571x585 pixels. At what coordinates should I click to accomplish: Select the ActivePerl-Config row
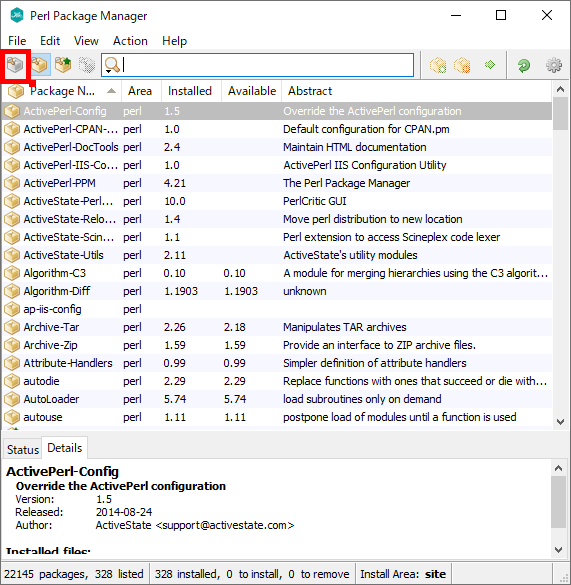(x=277, y=111)
